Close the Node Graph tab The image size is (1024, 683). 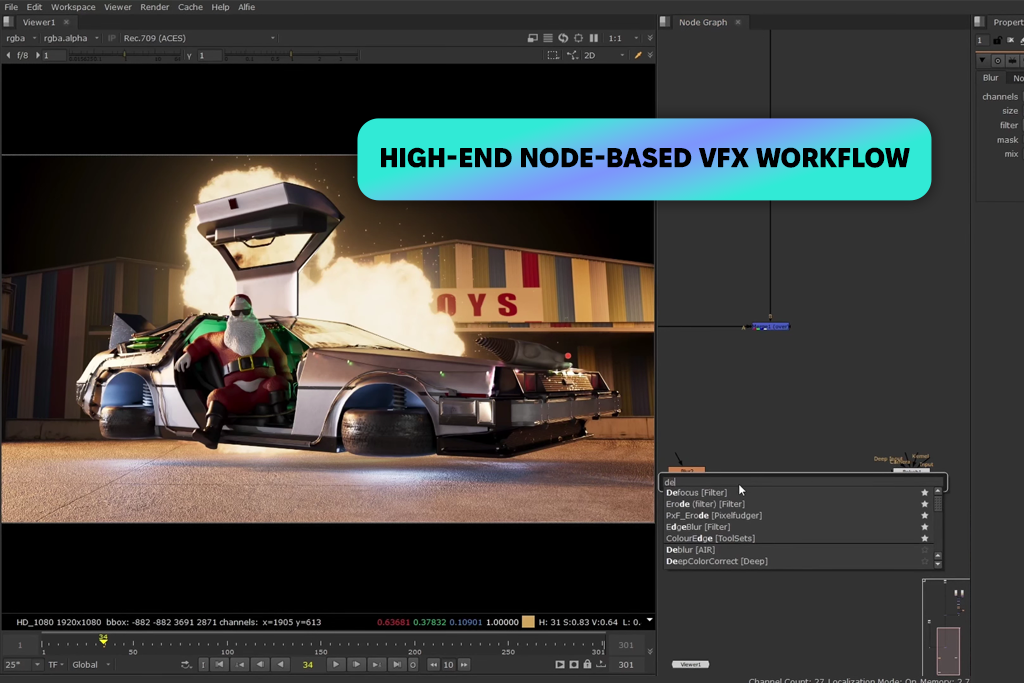738,22
